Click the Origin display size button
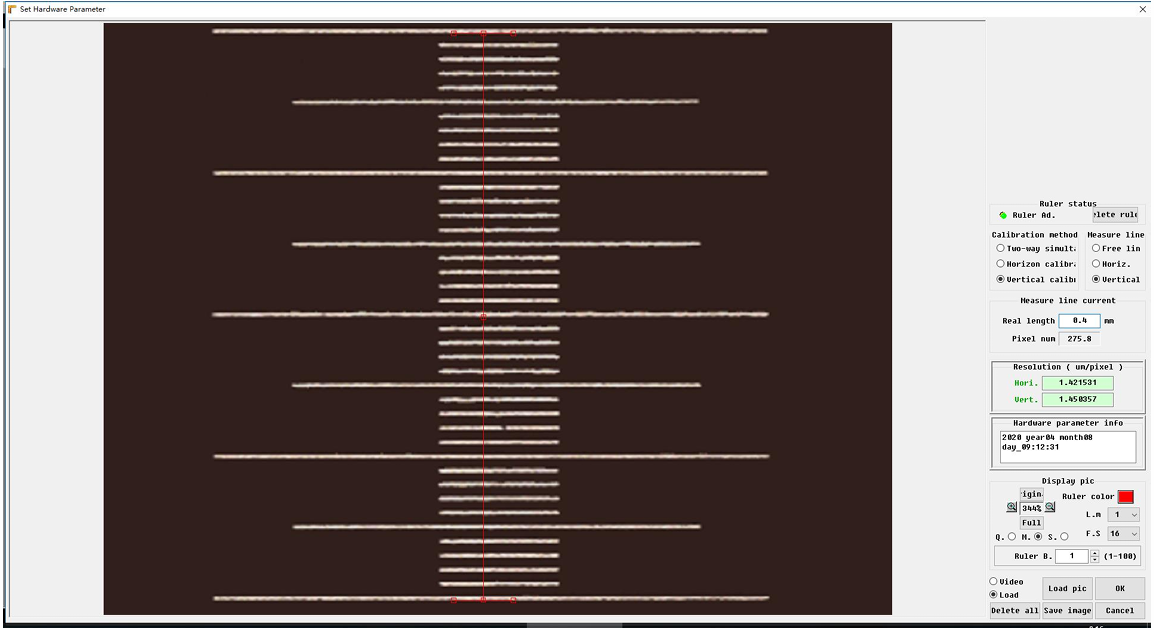 pyautogui.click(x=1032, y=494)
